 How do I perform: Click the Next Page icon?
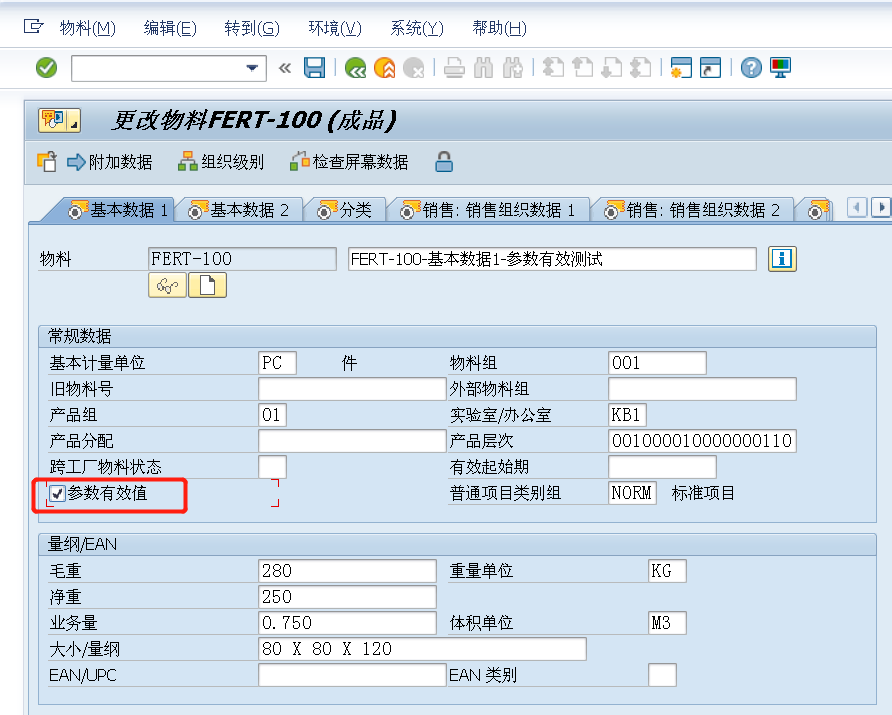612,68
